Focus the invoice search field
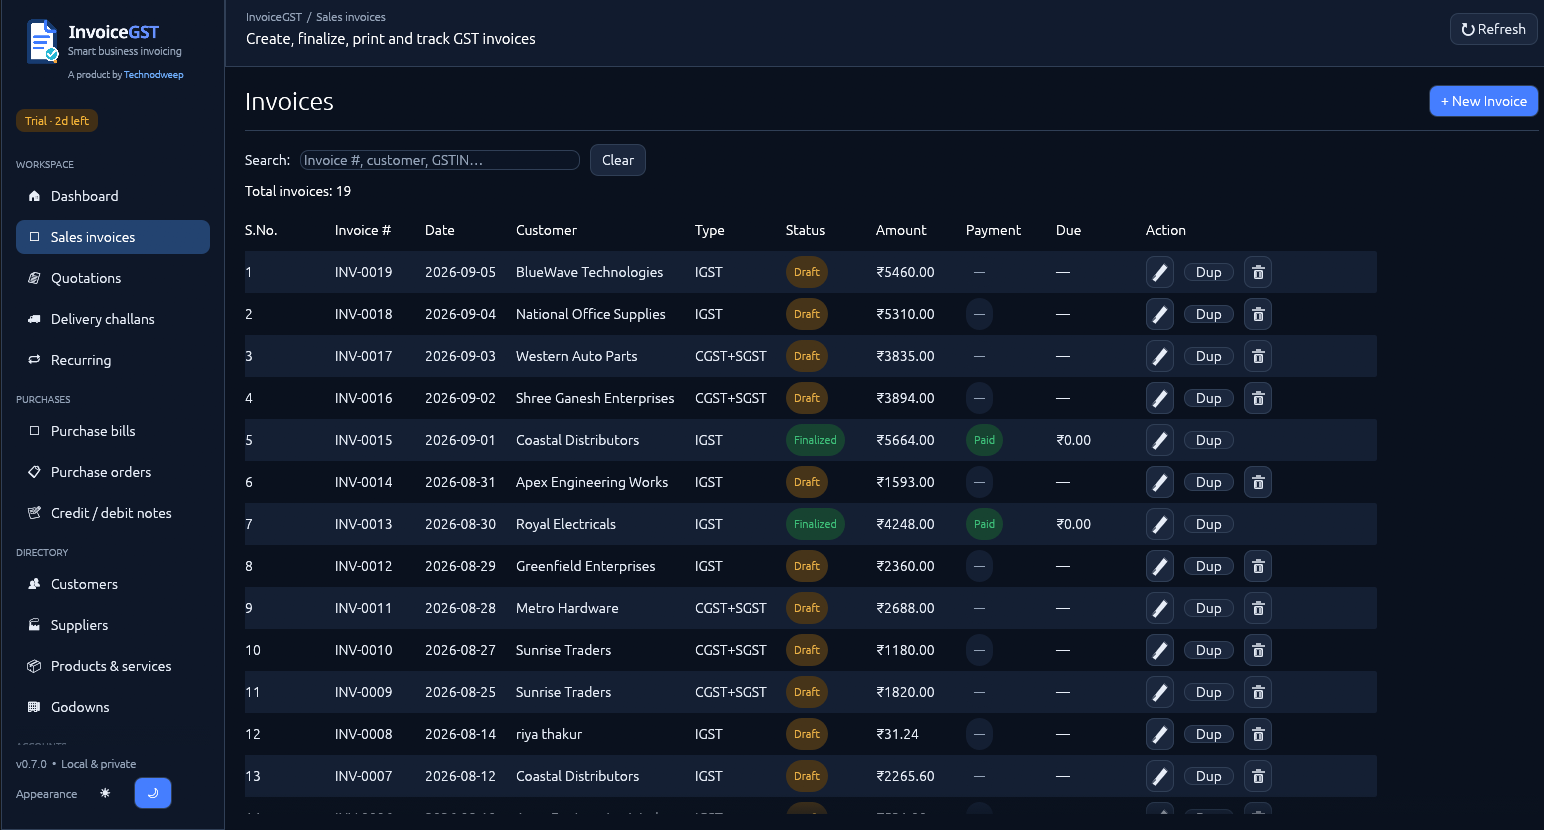Viewport: 1544px width, 830px height. (440, 160)
